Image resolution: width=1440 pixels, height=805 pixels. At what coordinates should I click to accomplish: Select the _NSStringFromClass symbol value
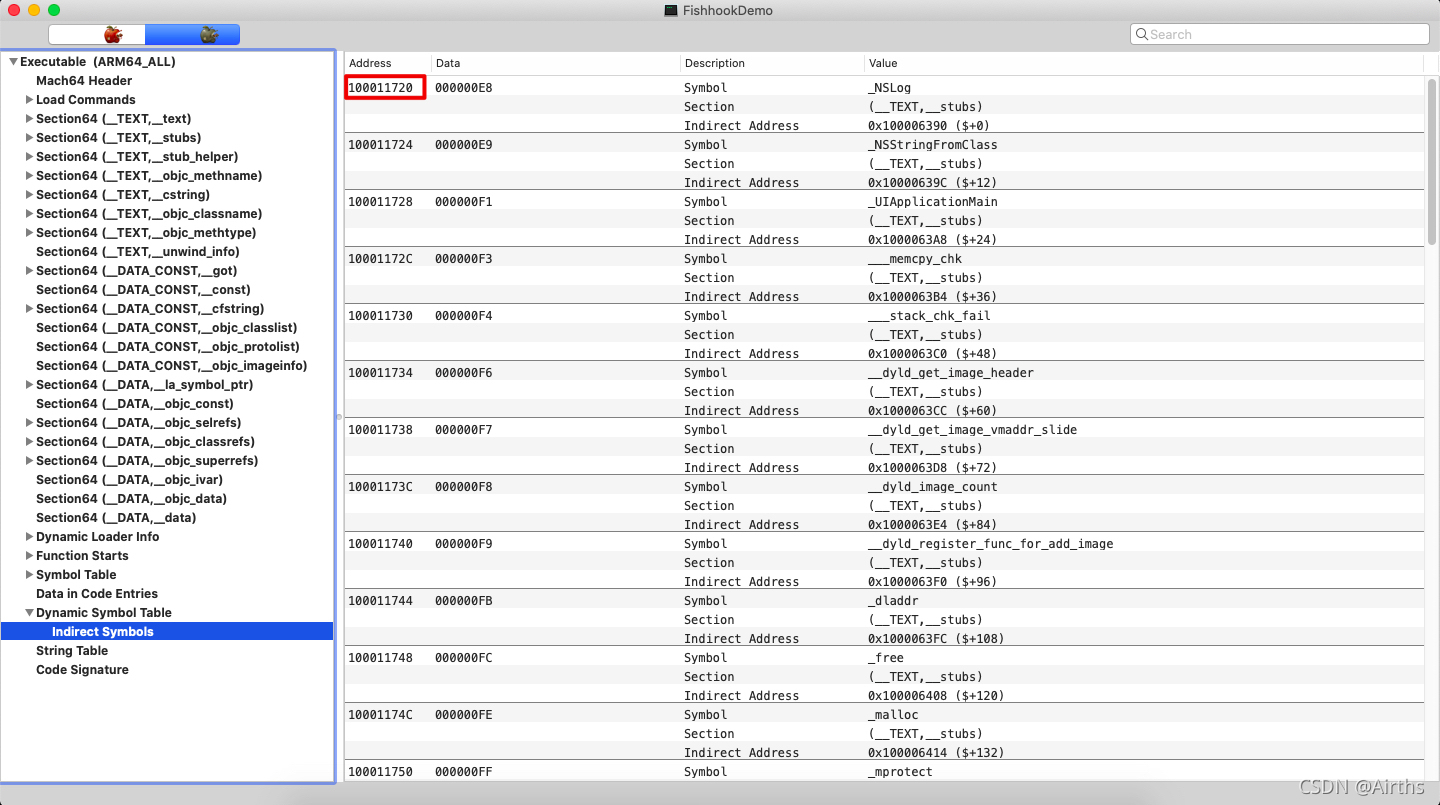[932, 145]
